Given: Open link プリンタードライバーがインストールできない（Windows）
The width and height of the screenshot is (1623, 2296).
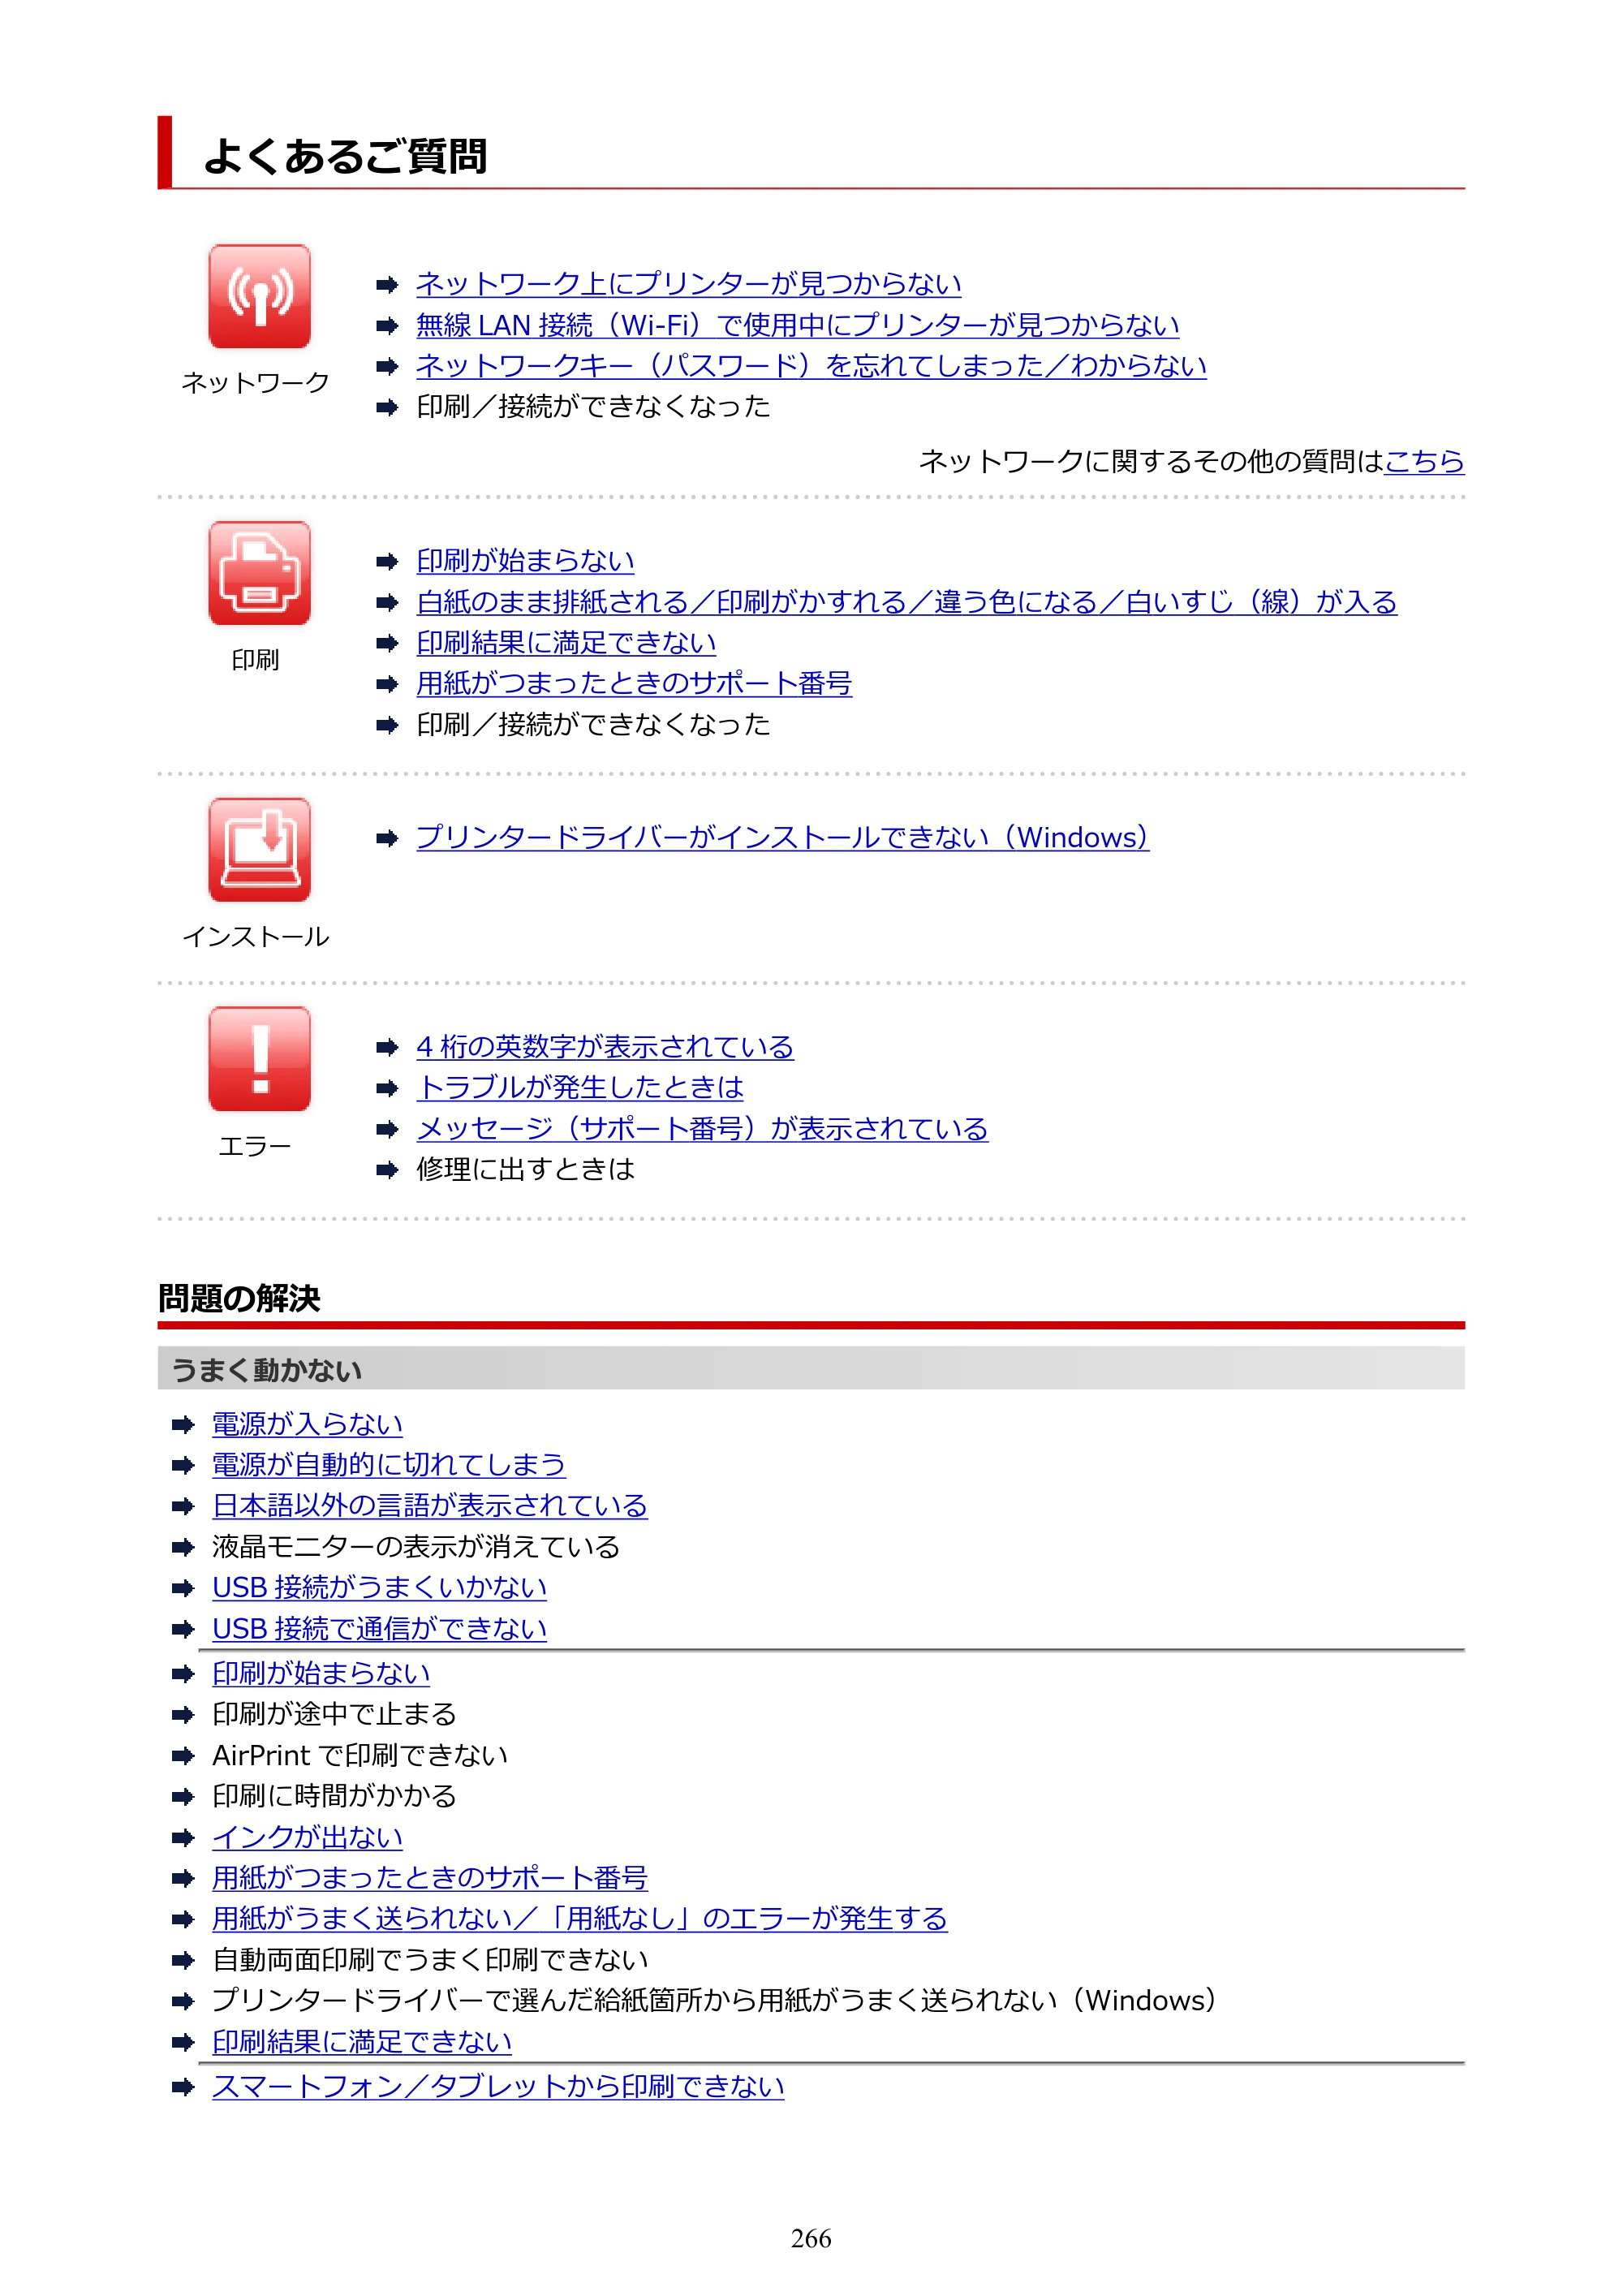Looking at the screenshot, I should pyautogui.click(x=782, y=837).
